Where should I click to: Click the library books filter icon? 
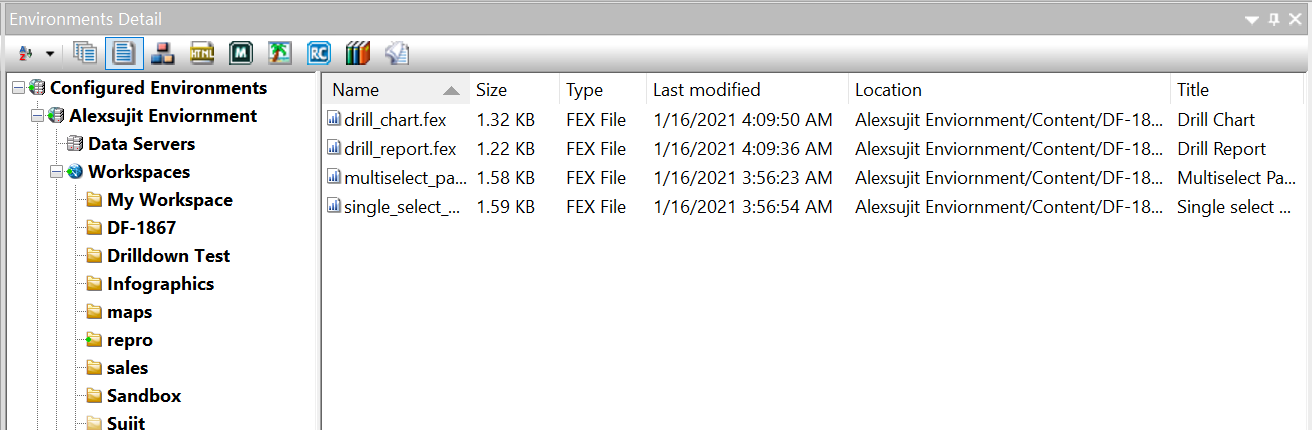pos(358,53)
